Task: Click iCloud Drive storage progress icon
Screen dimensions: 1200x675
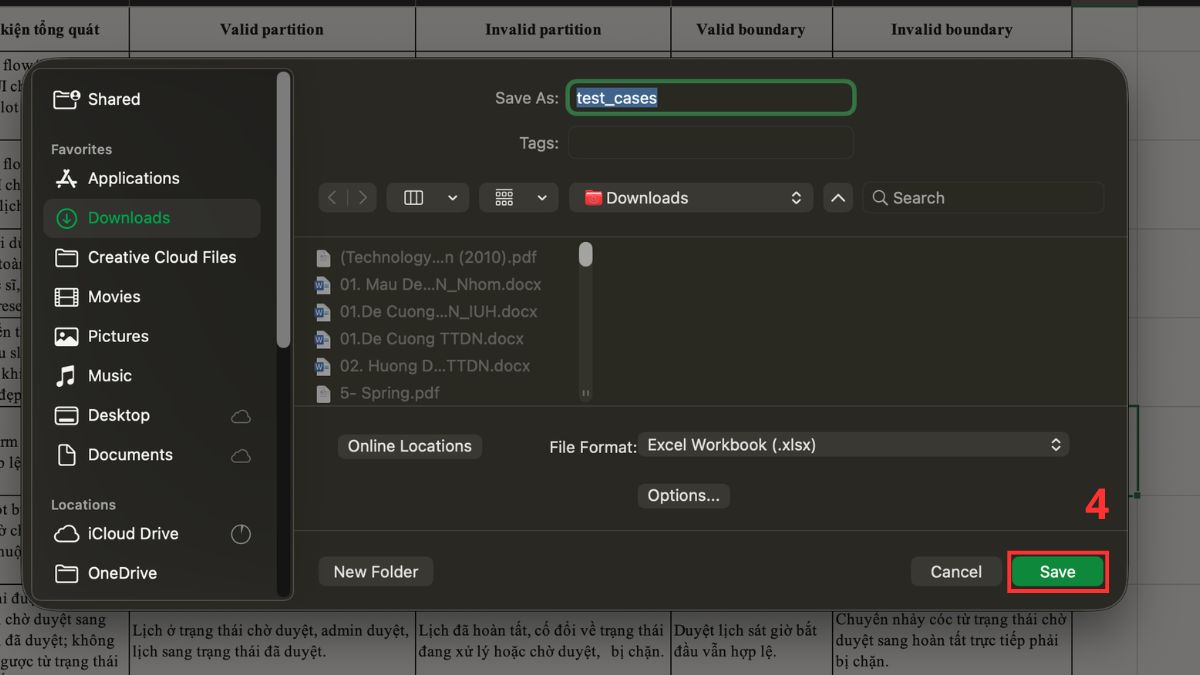Action: point(241,534)
